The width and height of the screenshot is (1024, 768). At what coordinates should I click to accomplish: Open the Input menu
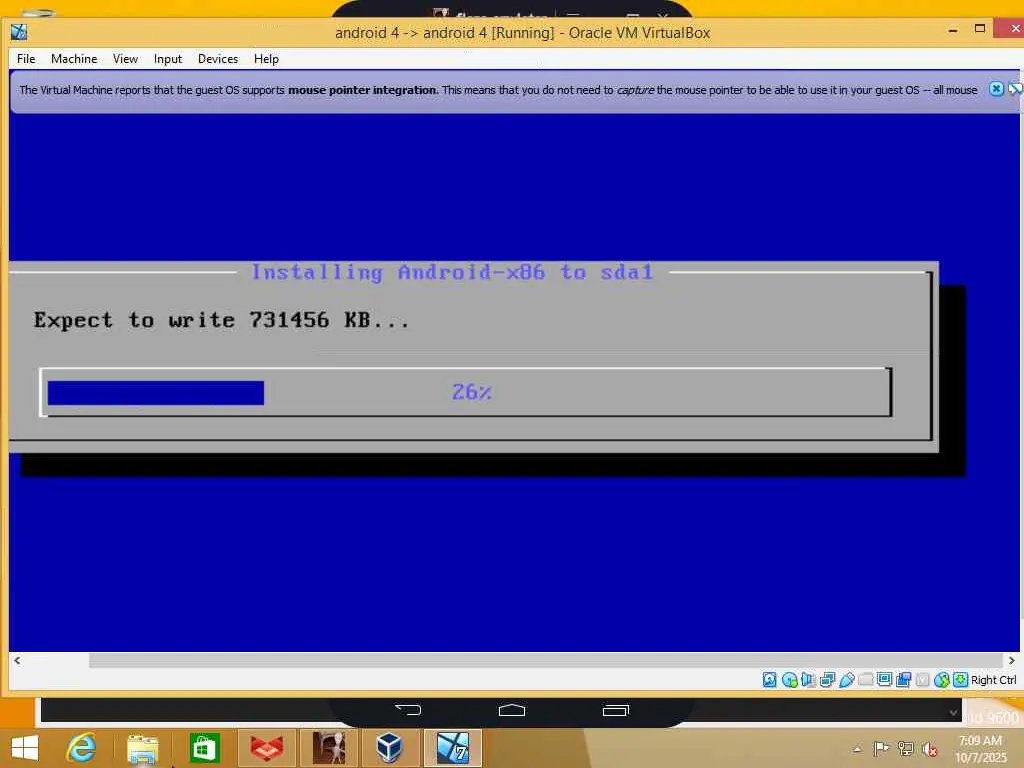pyautogui.click(x=168, y=59)
